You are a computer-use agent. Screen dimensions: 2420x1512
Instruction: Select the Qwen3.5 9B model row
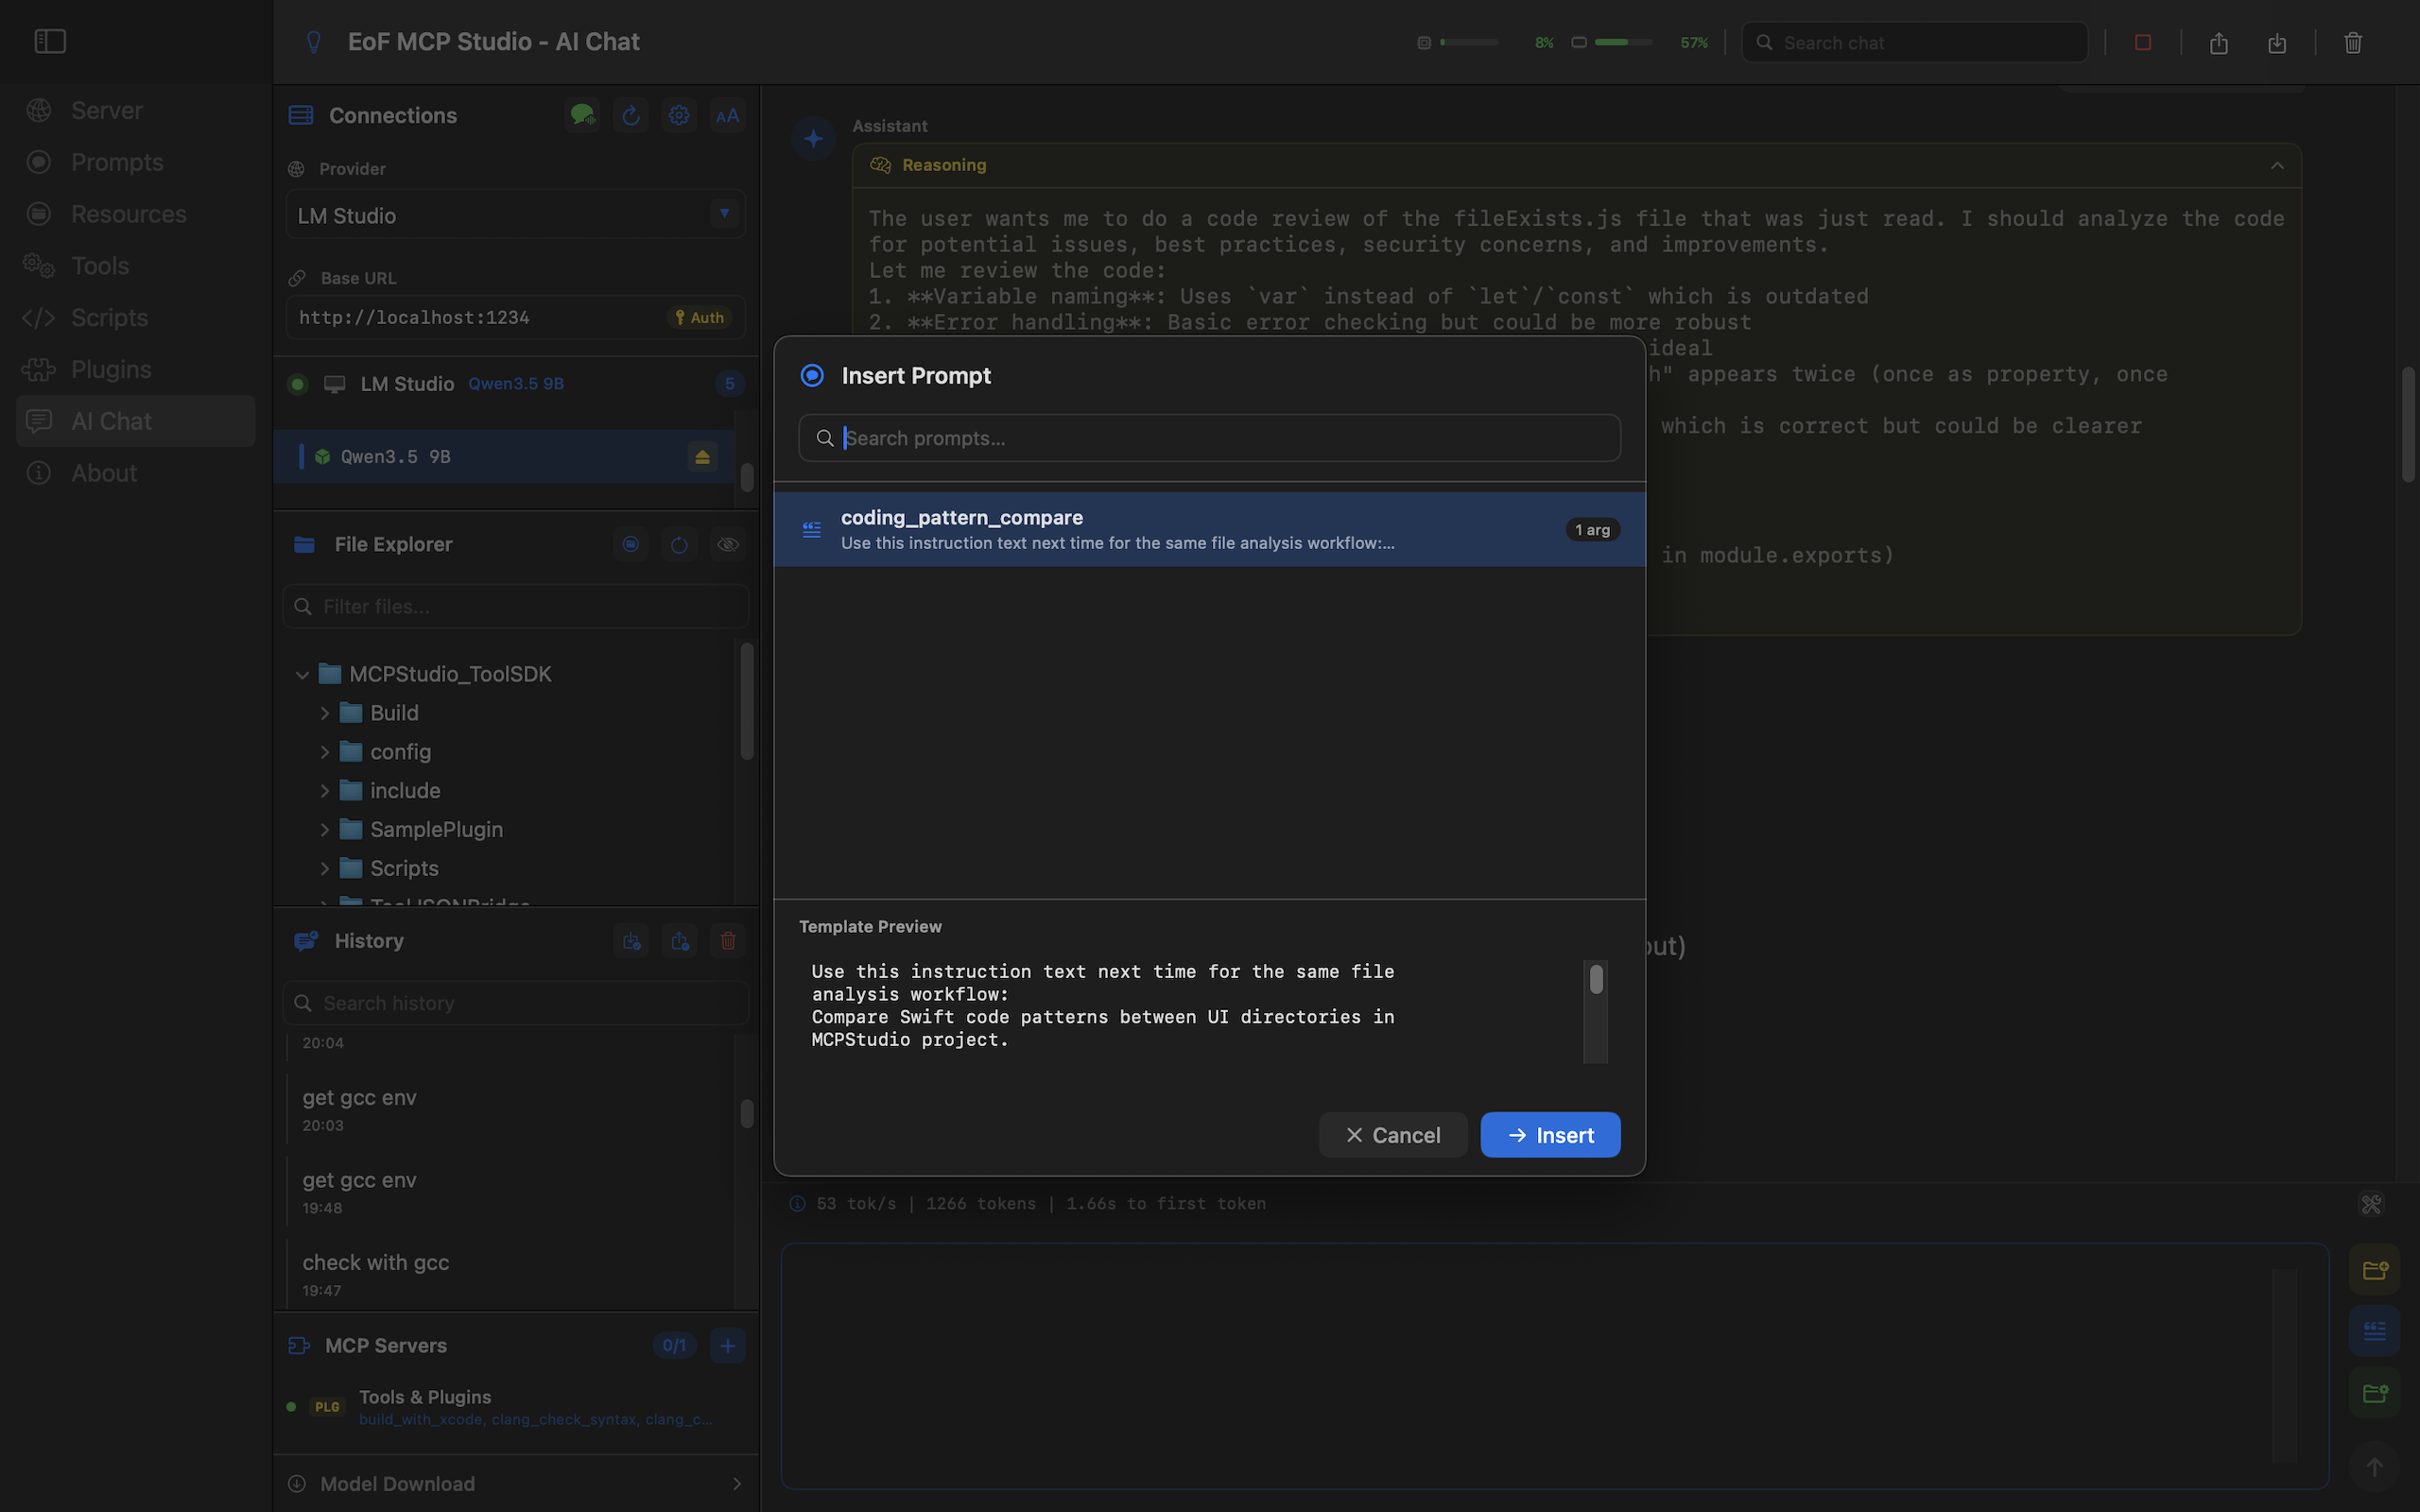pyautogui.click(x=504, y=457)
